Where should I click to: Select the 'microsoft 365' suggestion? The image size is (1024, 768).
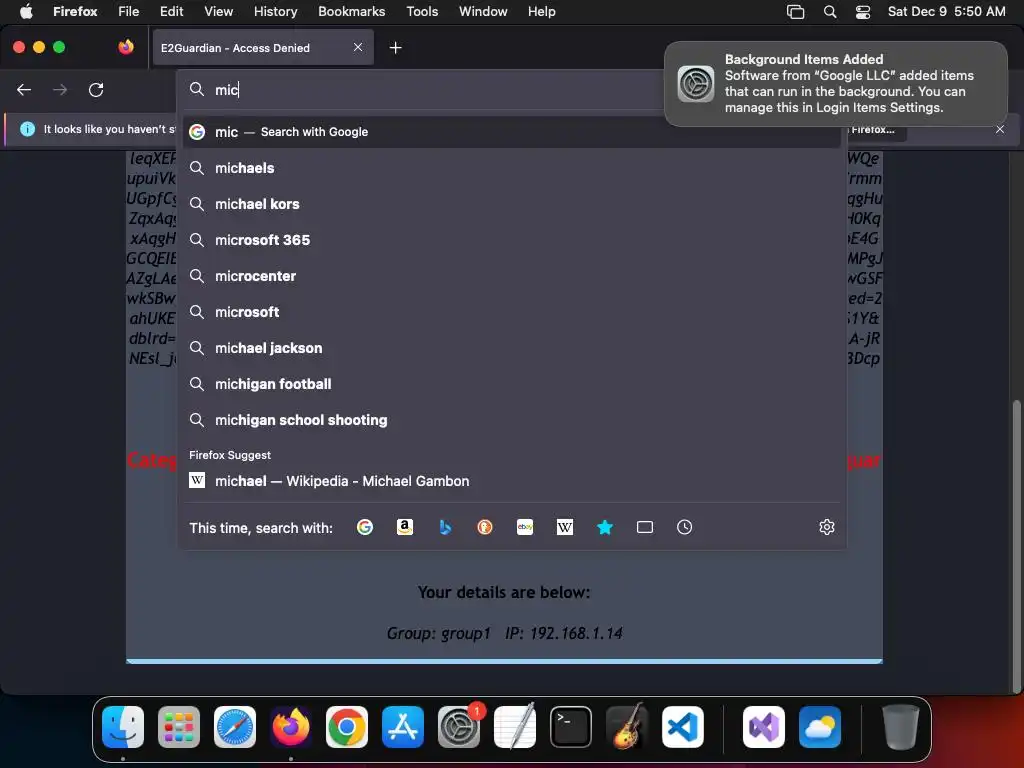pos(511,240)
